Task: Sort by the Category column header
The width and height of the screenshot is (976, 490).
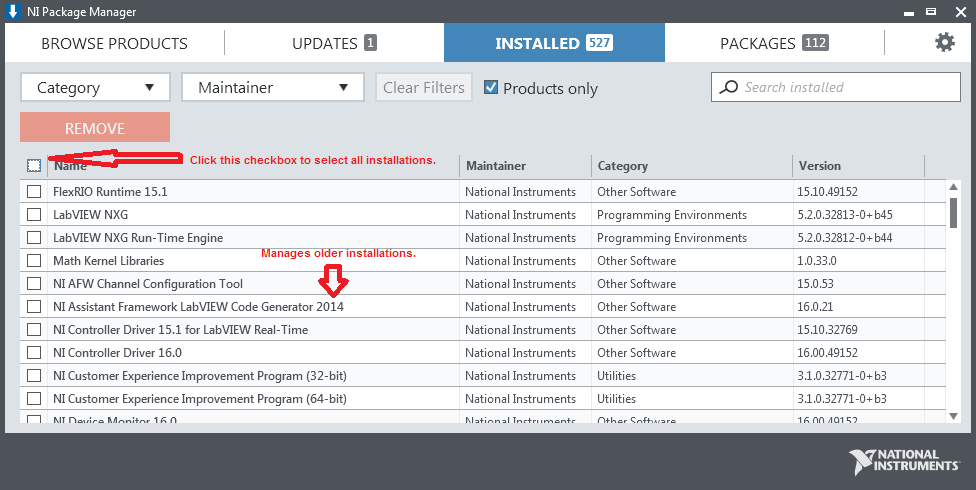Action: (x=622, y=166)
